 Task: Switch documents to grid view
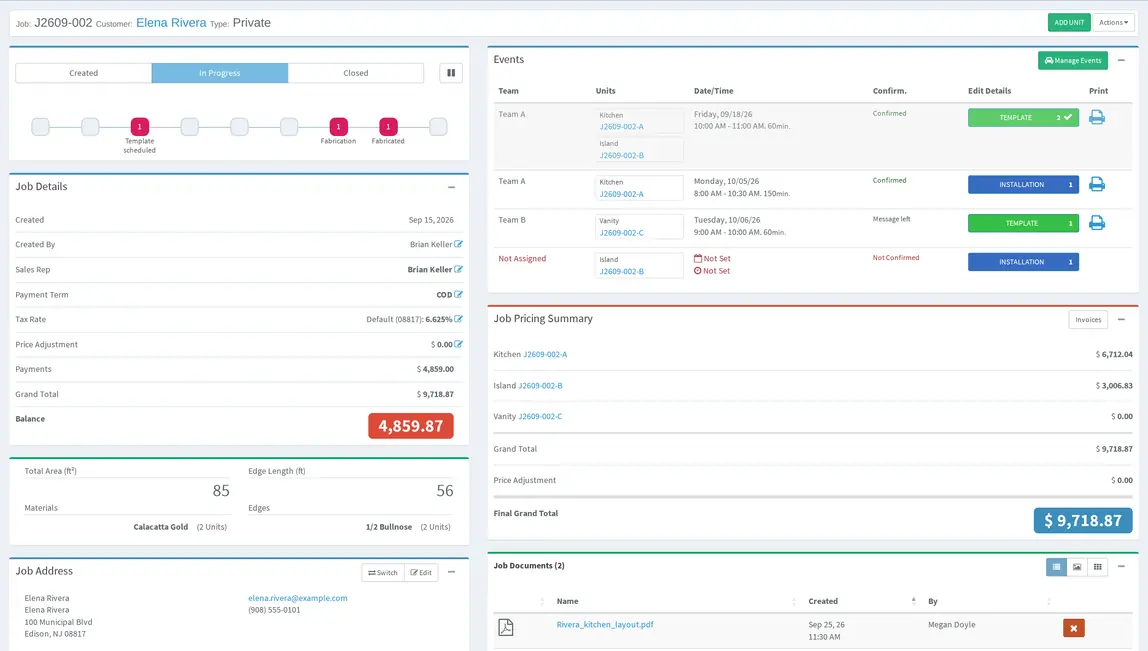coord(1097,567)
